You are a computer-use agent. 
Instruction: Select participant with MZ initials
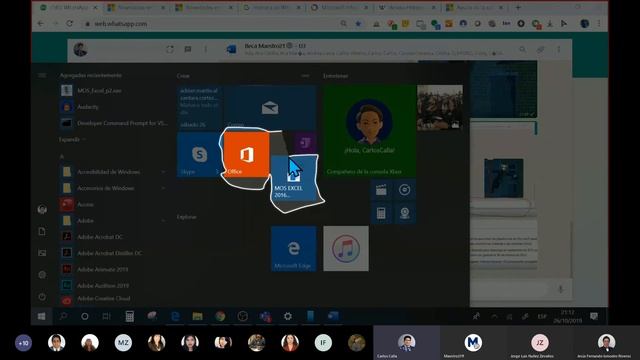123,343
